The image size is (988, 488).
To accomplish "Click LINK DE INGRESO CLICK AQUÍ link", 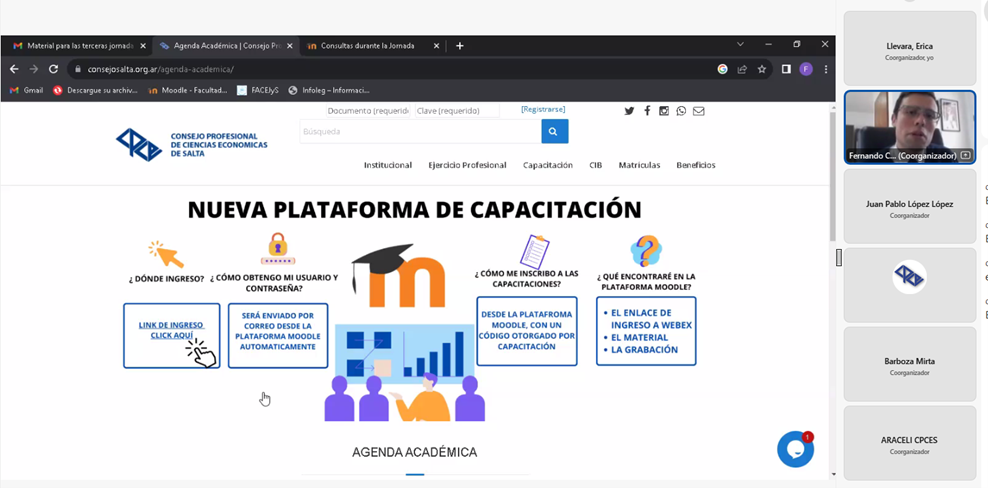I will pos(171,330).
